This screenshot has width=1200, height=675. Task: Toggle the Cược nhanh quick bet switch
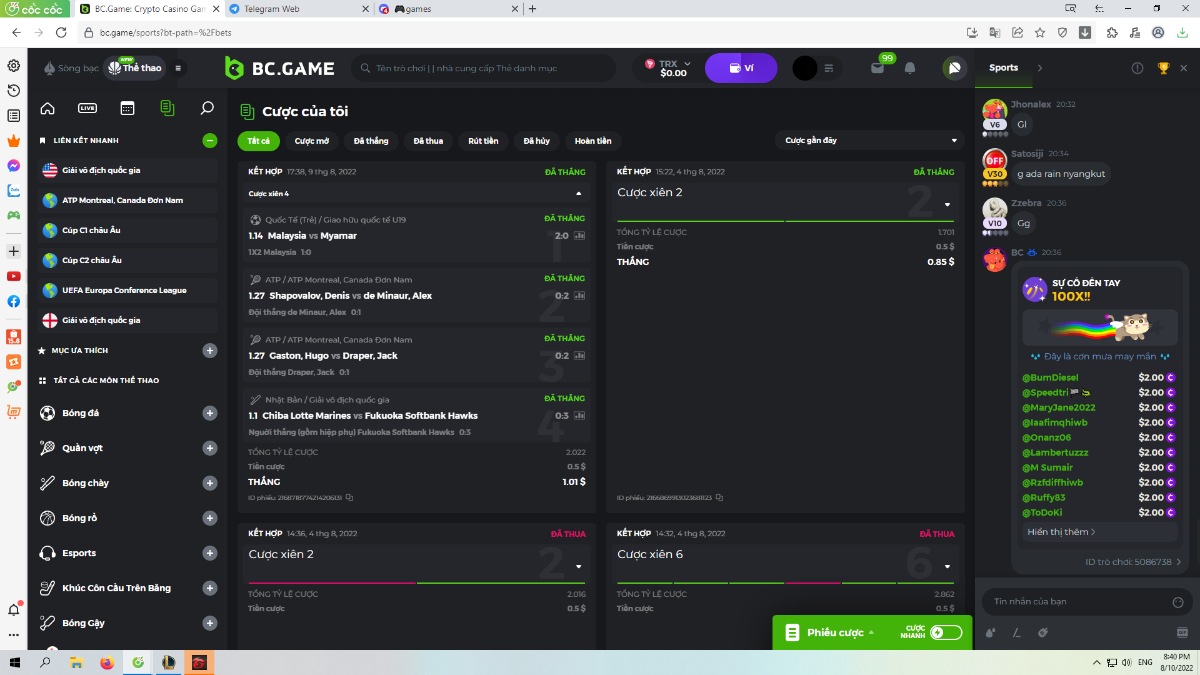click(945, 632)
